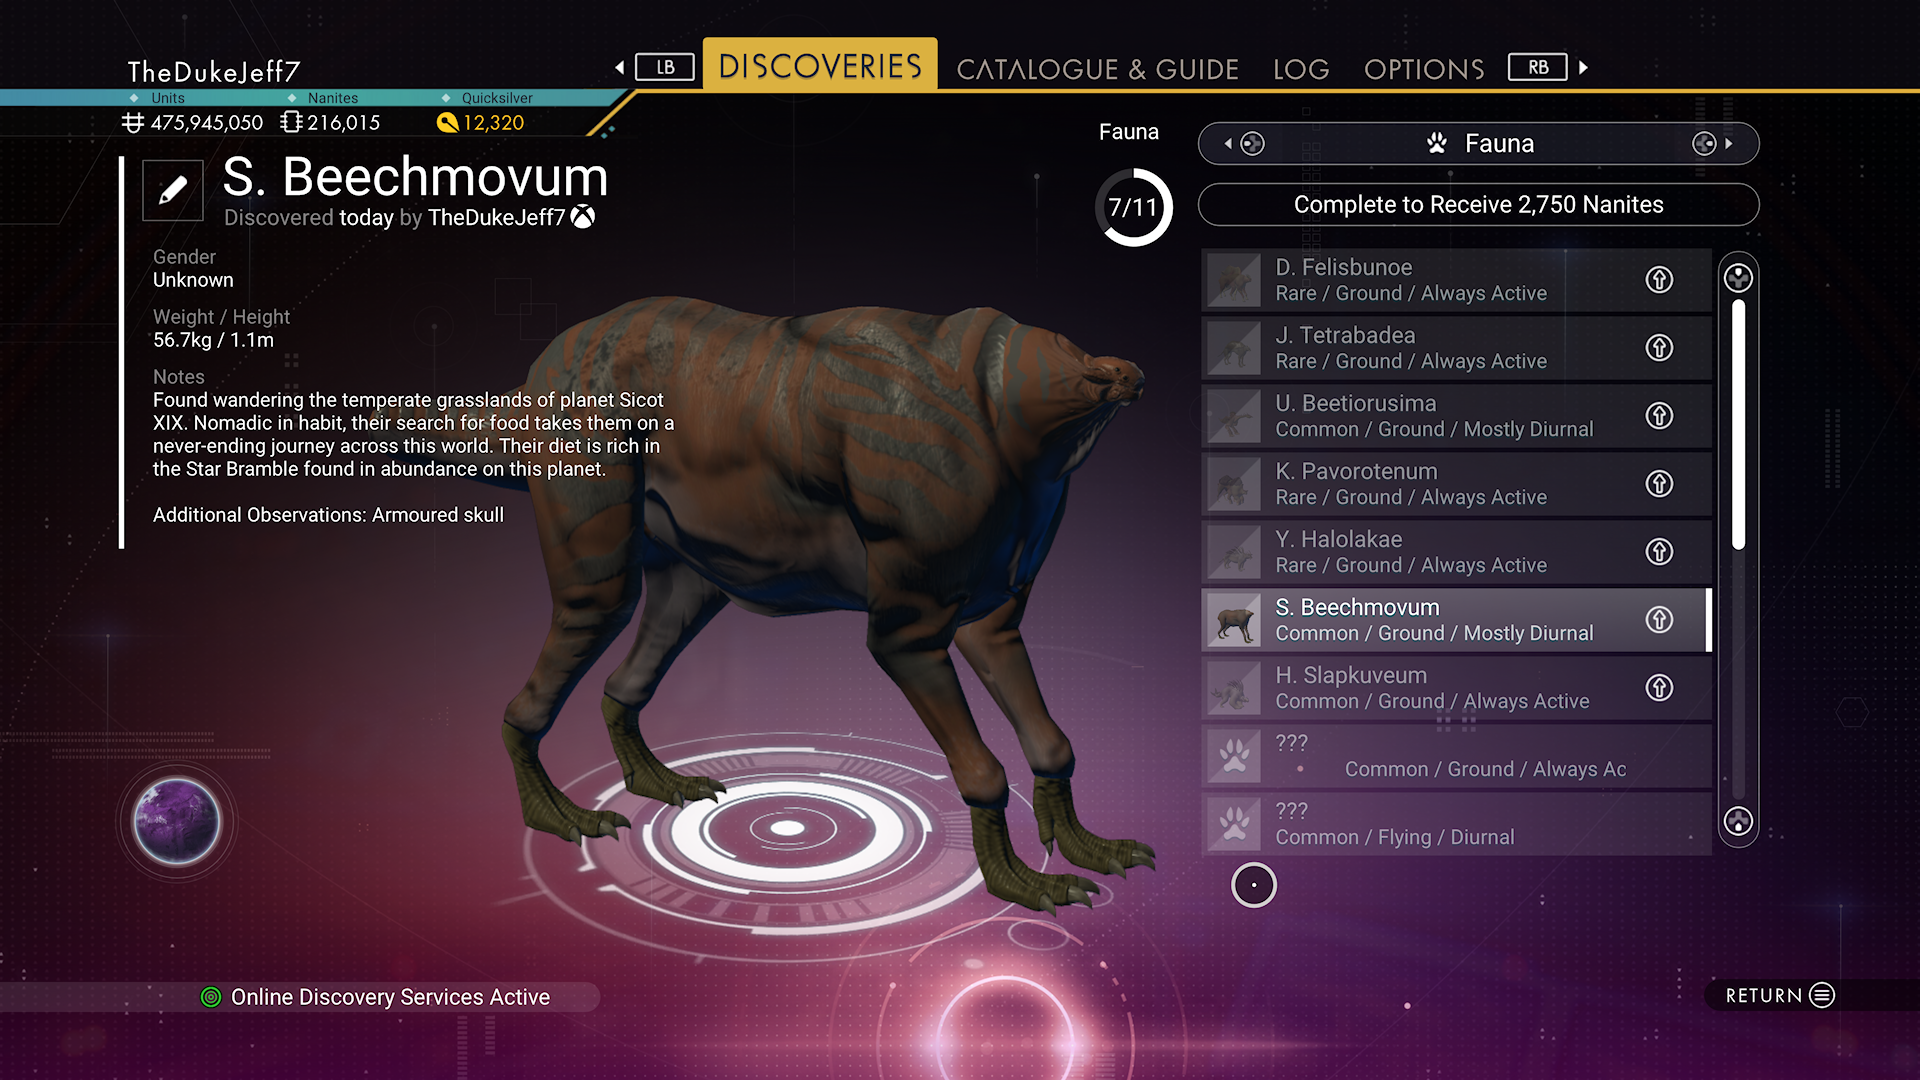Click the LB bumper button
This screenshot has width=1920, height=1080.
pos(665,67)
